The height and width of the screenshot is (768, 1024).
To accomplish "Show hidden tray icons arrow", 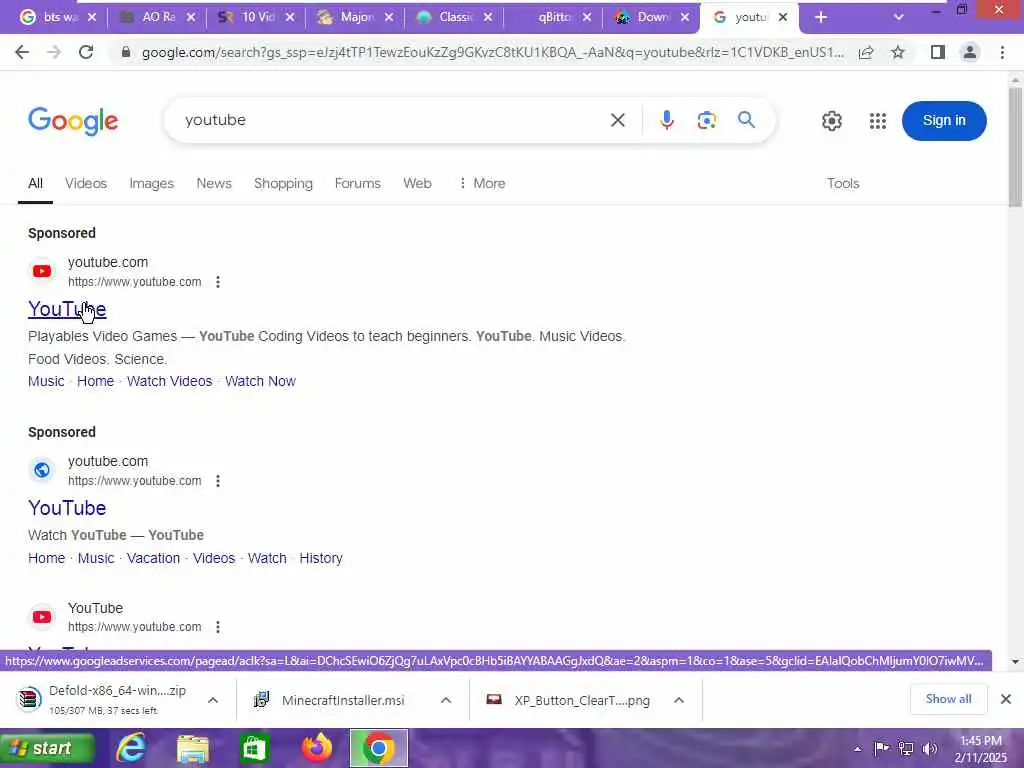I will (x=857, y=749).
